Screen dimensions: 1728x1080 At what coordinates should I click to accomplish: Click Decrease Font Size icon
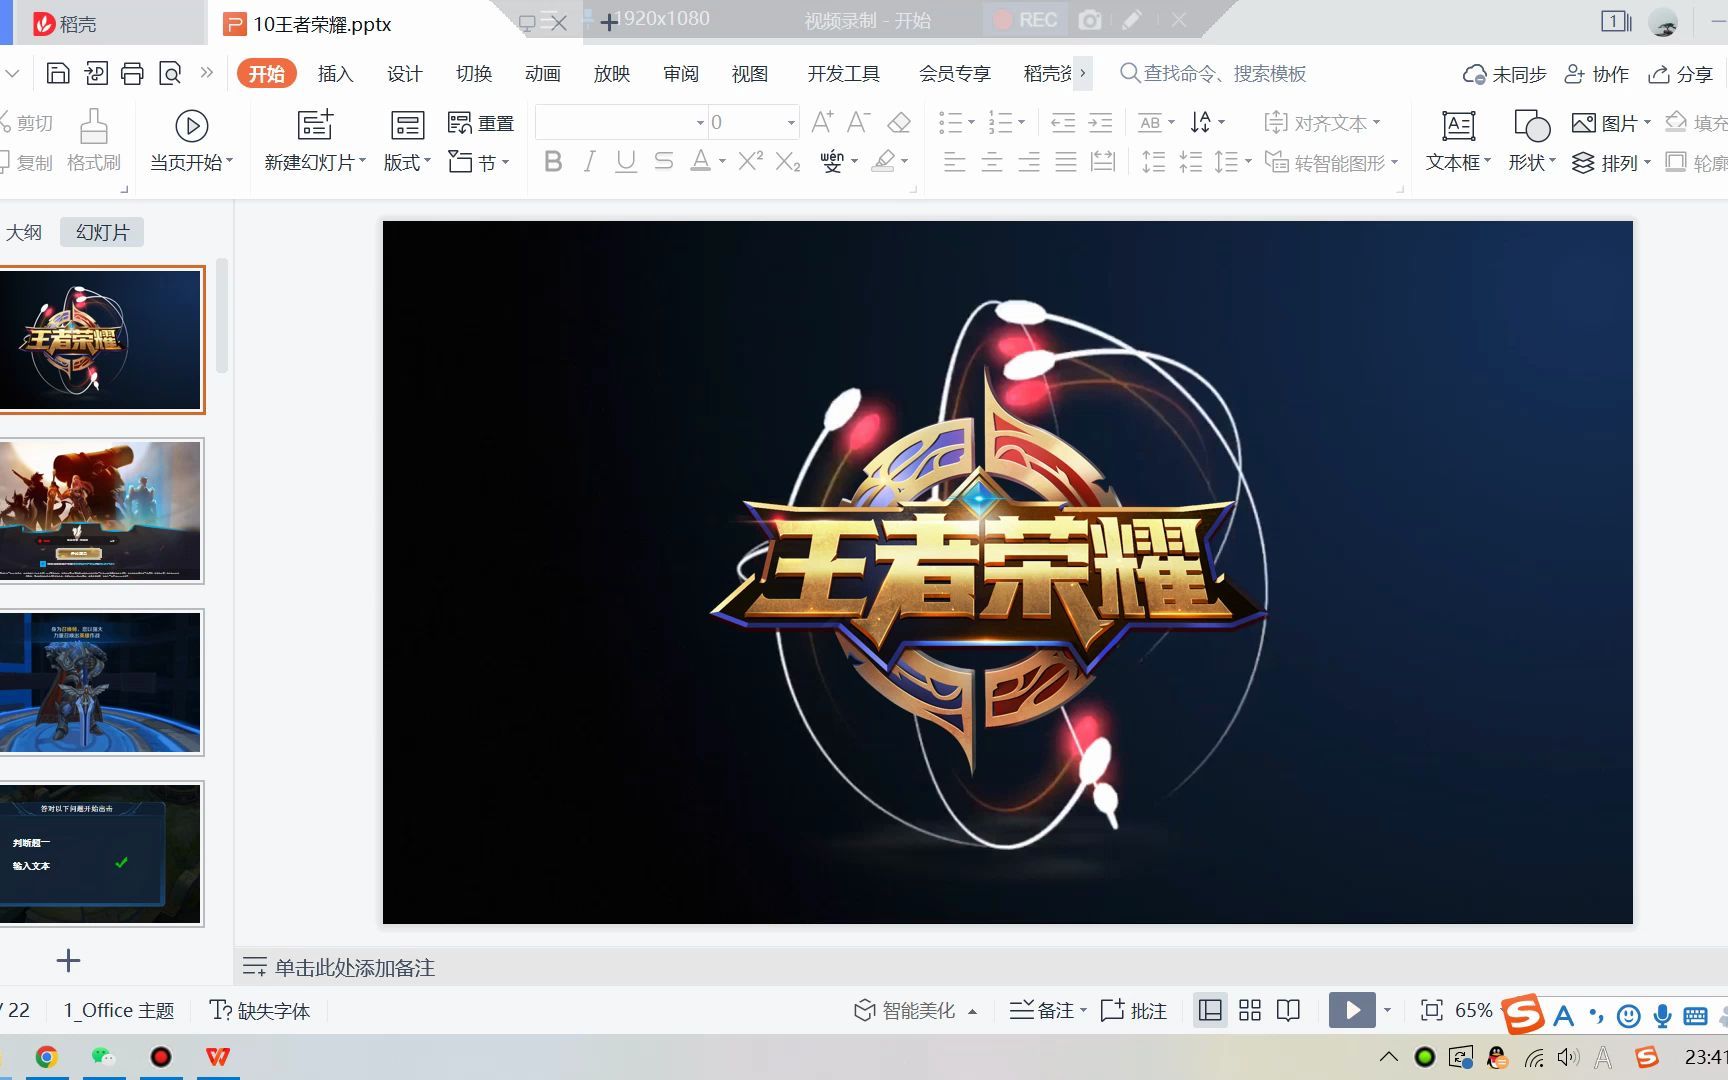pyautogui.click(x=858, y=122)
